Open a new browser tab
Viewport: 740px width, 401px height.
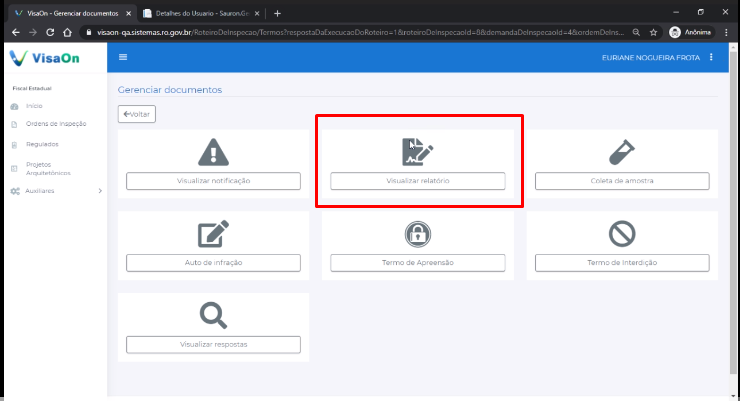point(278,13)
